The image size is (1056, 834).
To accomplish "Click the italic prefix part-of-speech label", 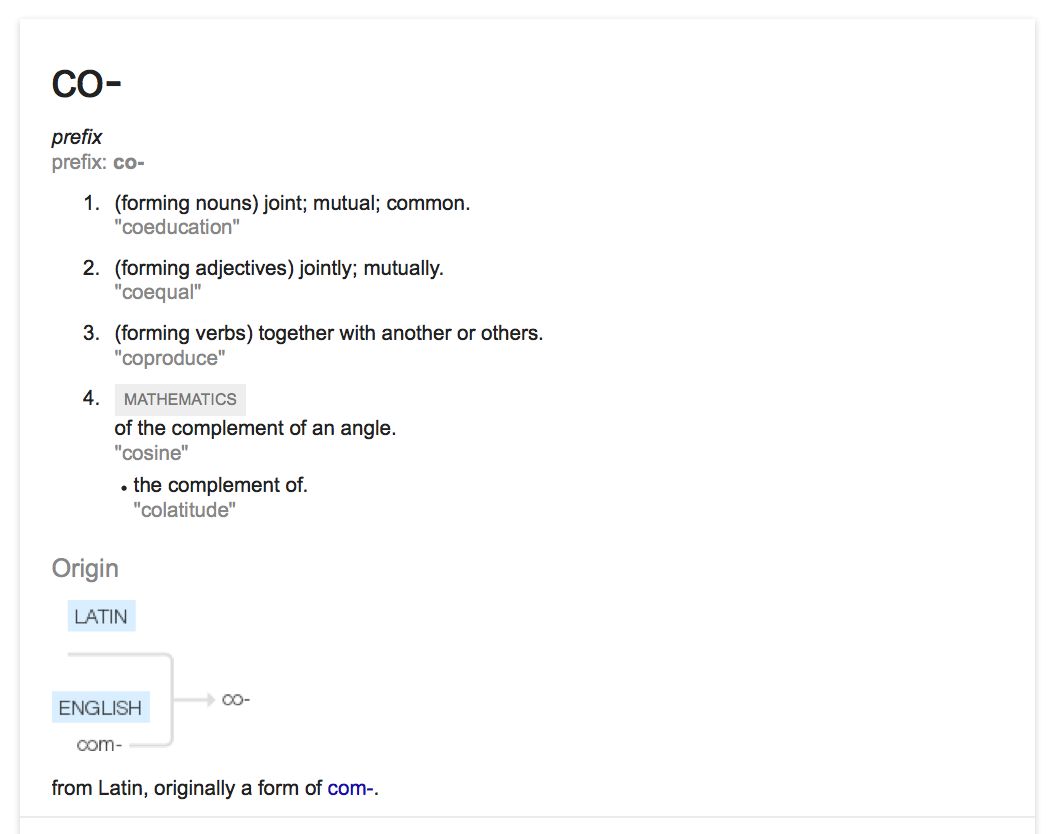I will (x=77, y=137).
